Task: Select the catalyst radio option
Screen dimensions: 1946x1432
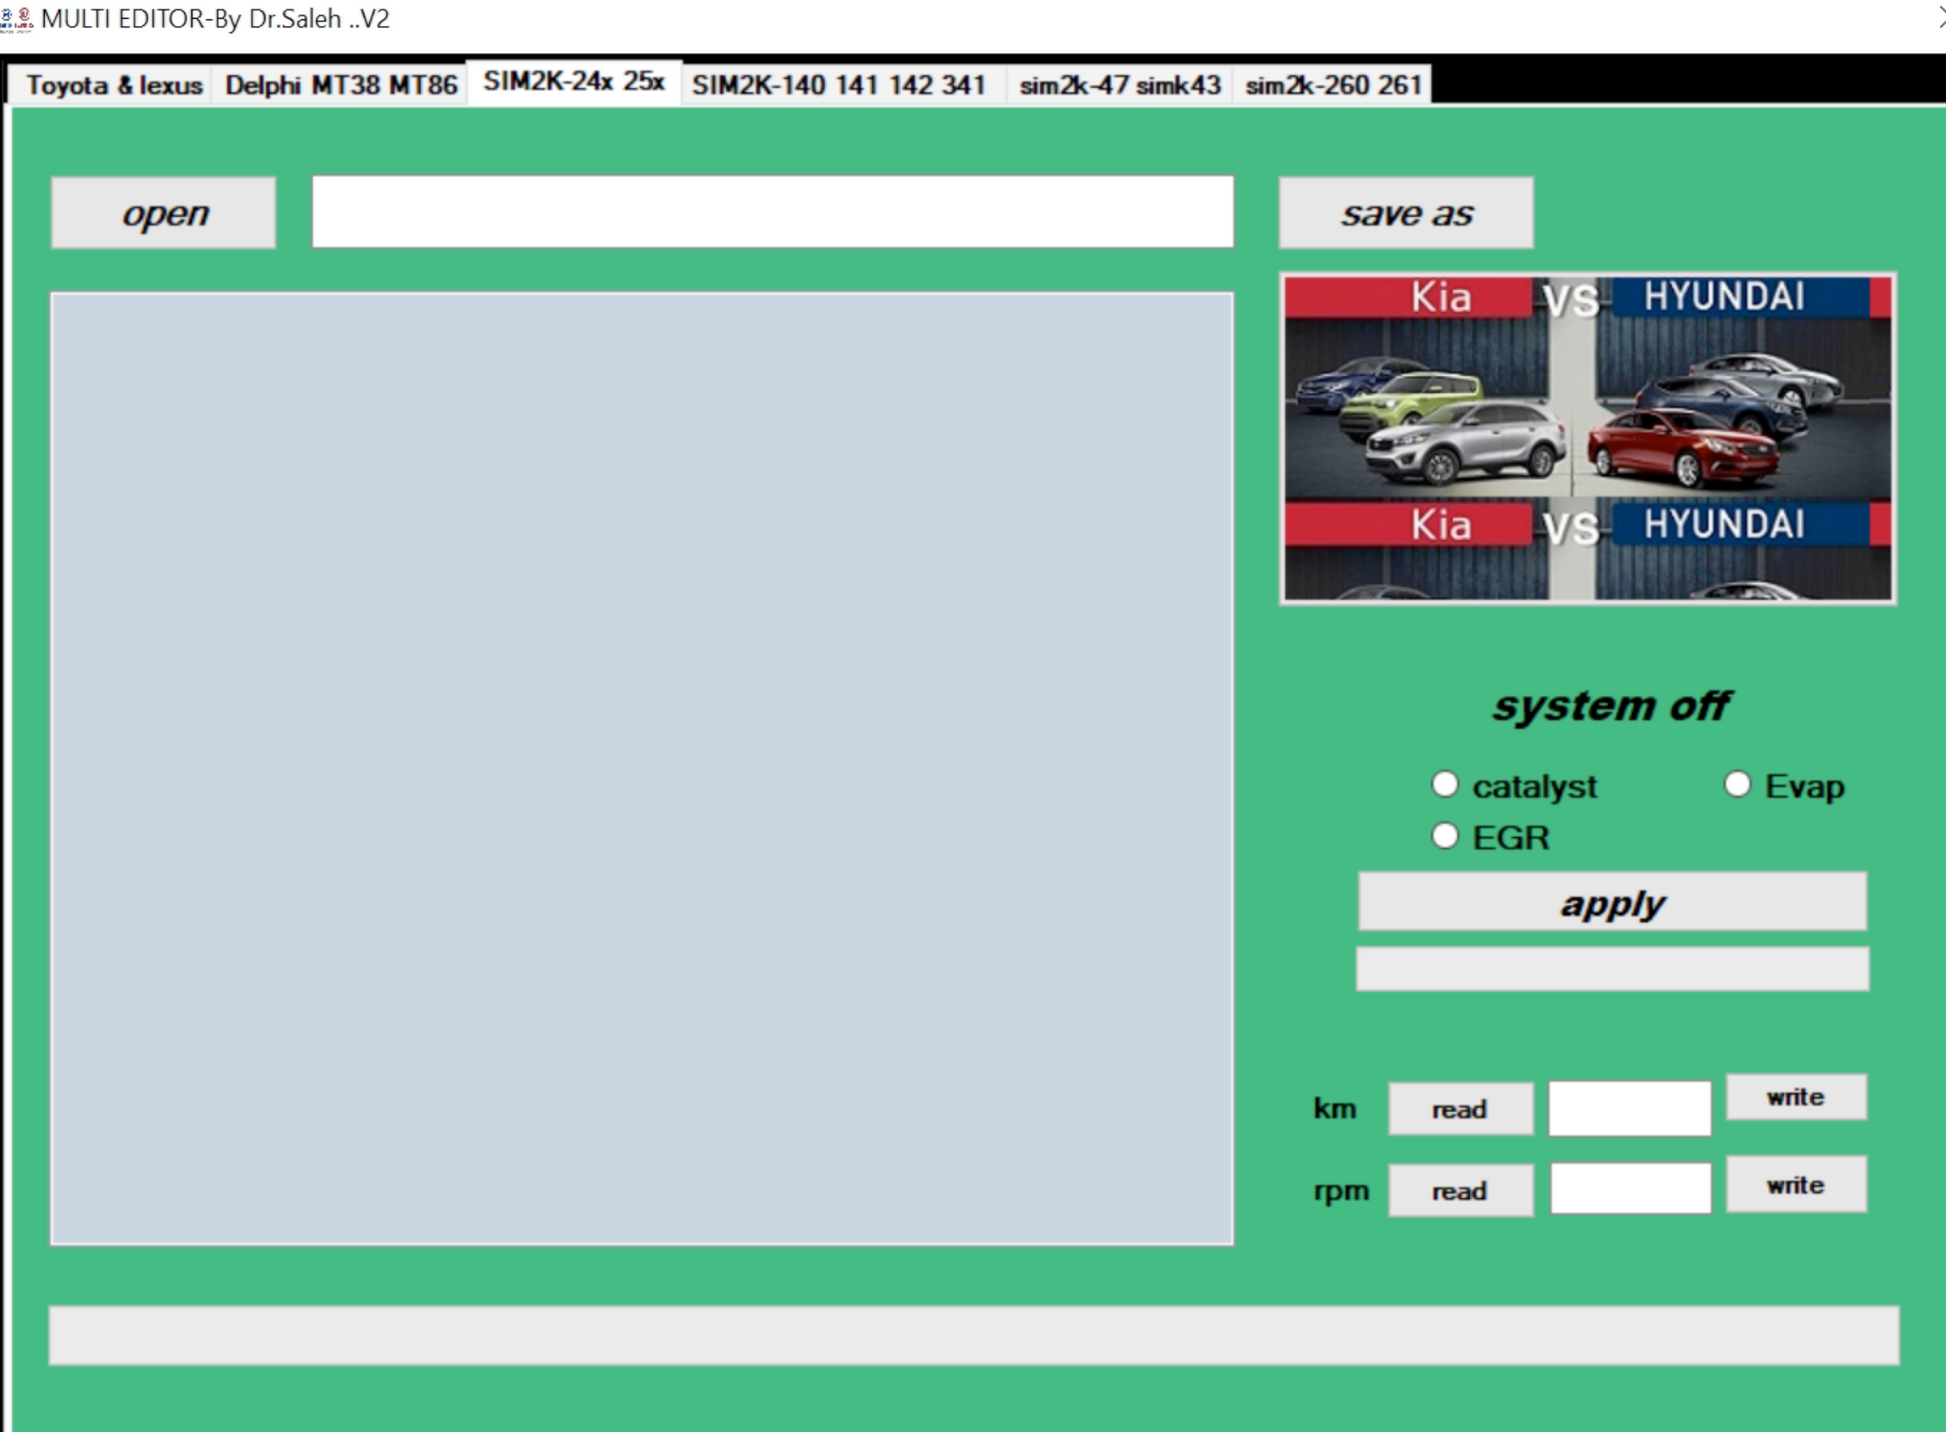Action: click(x=1444, y=785)
